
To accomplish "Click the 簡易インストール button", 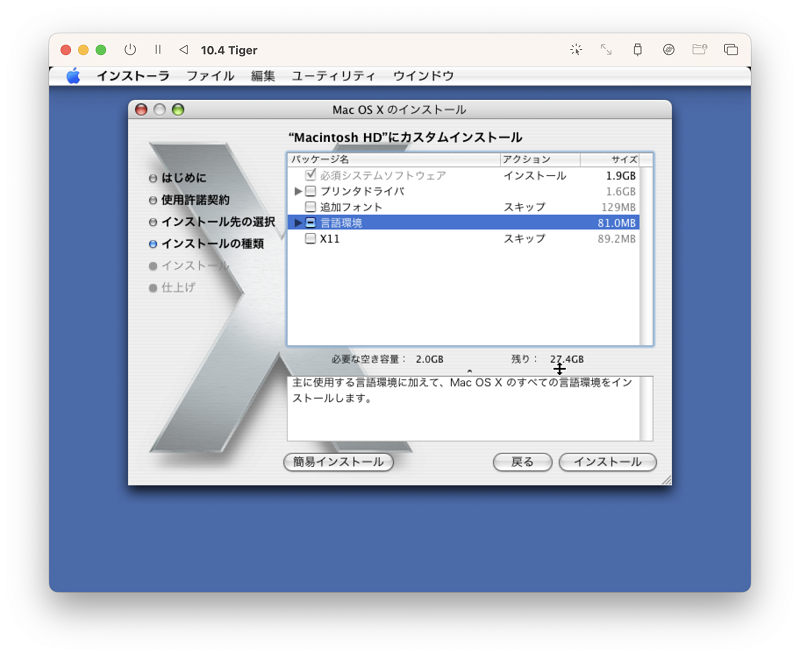I will click(x=338, y=462).
